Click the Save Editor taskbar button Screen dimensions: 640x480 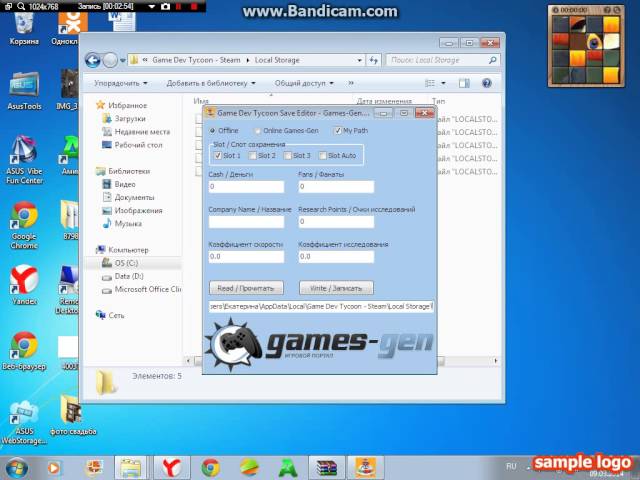tap(365, 468)
